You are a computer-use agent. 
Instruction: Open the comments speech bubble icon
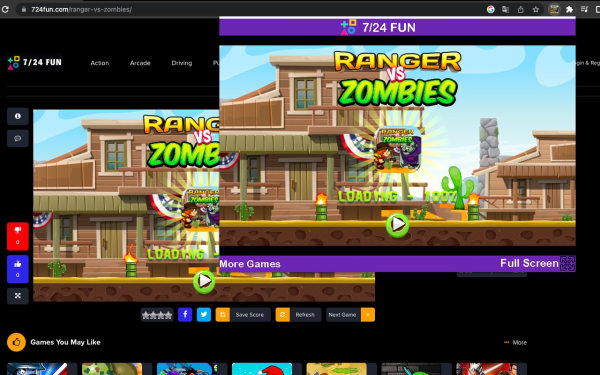click(18, 138)
